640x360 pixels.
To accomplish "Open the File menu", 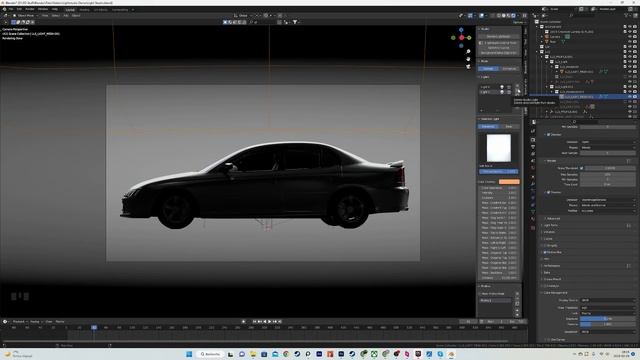I will [11, 9].
